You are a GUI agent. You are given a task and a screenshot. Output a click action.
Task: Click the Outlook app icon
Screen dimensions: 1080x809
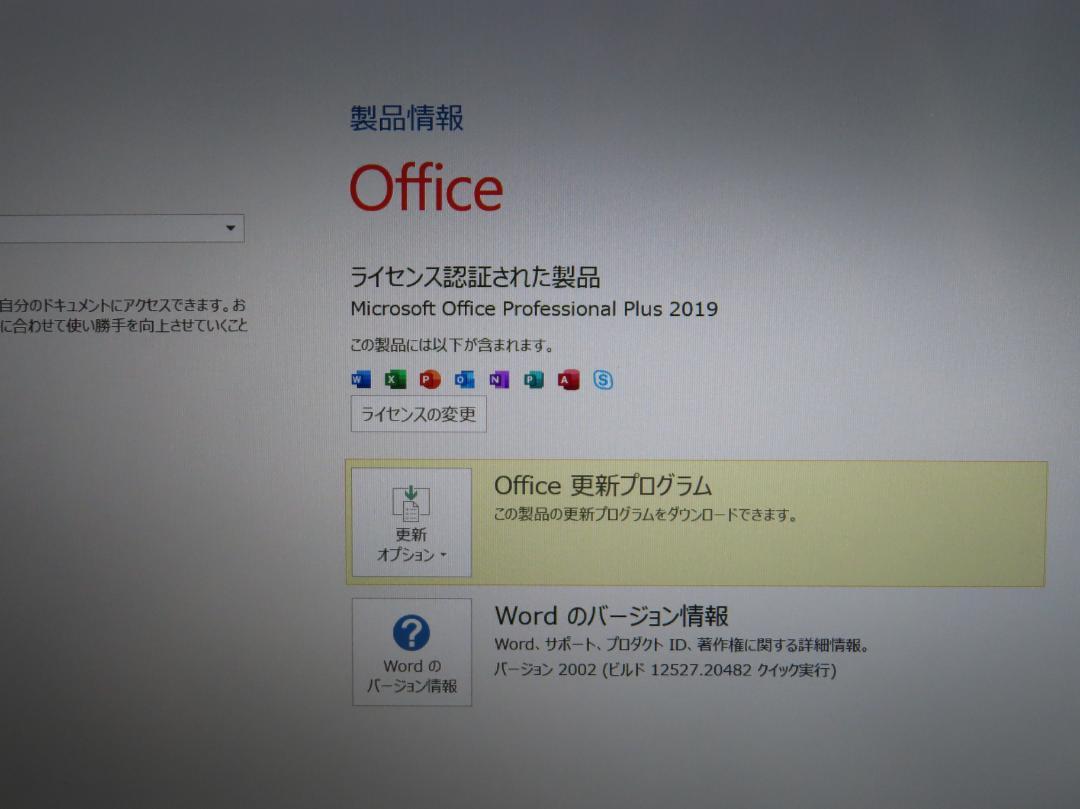(x=465, y=379)
